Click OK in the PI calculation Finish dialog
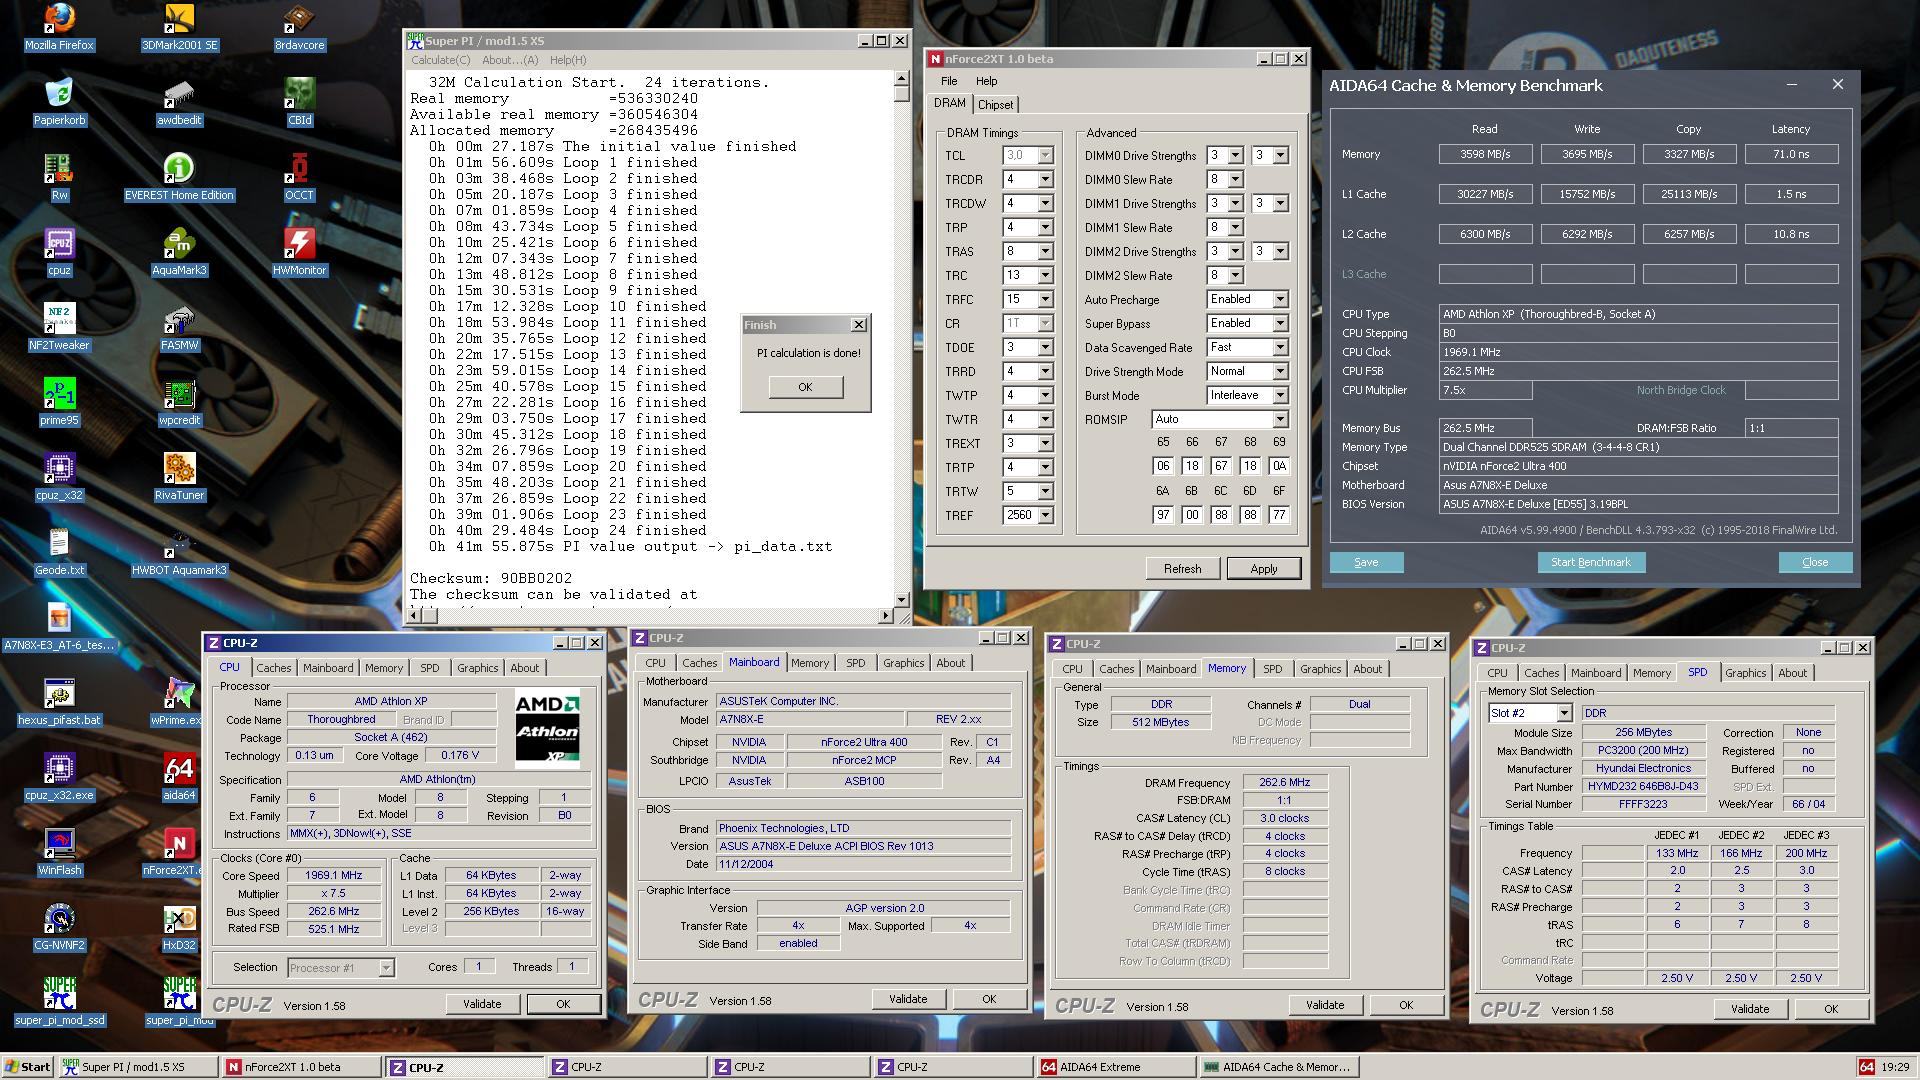 tap(805, 387)
